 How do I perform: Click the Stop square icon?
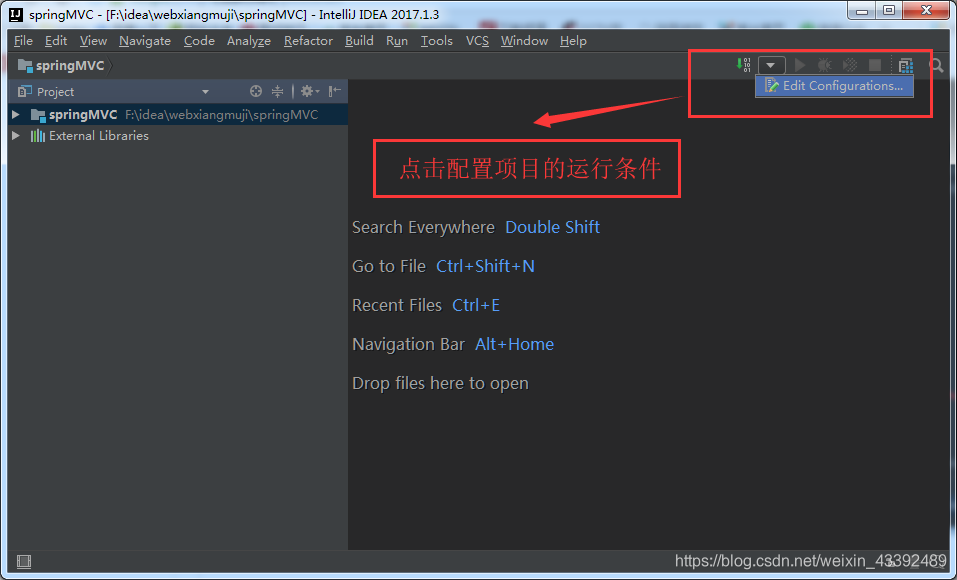(x=875, y=65)
